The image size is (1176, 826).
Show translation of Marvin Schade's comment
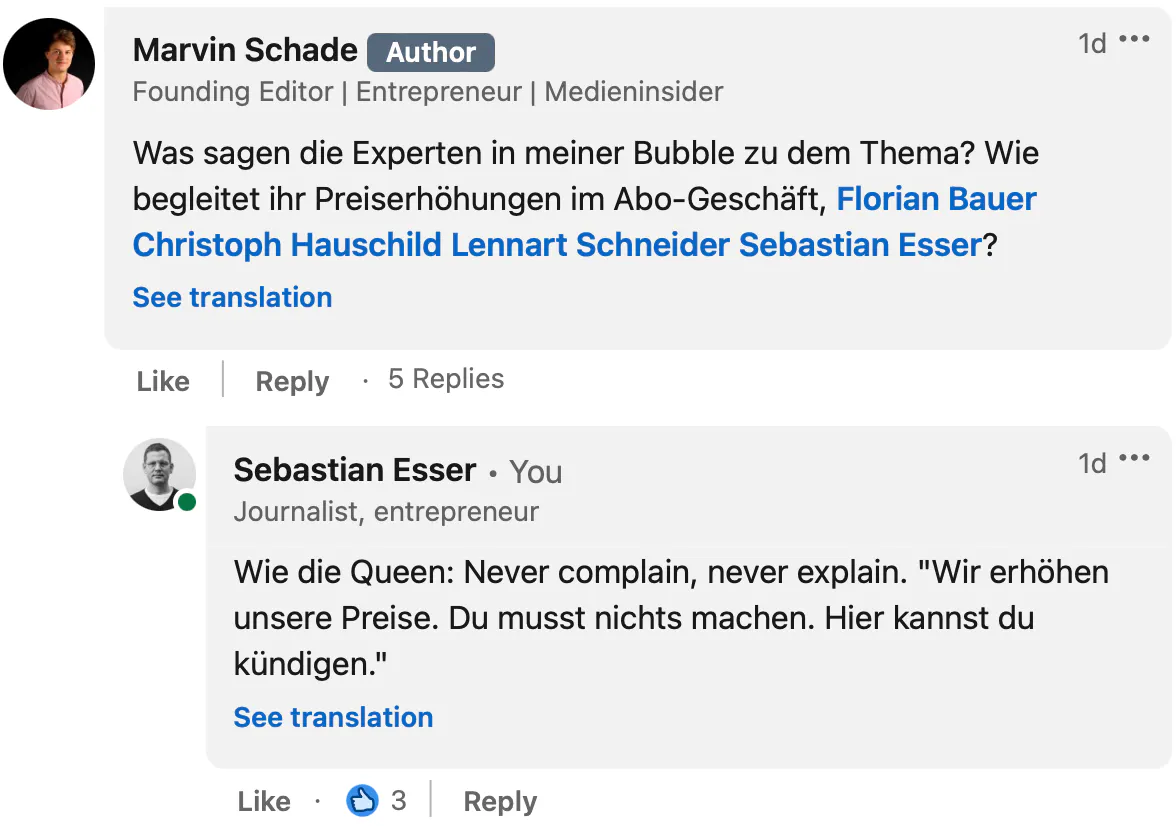pos(232,297)
